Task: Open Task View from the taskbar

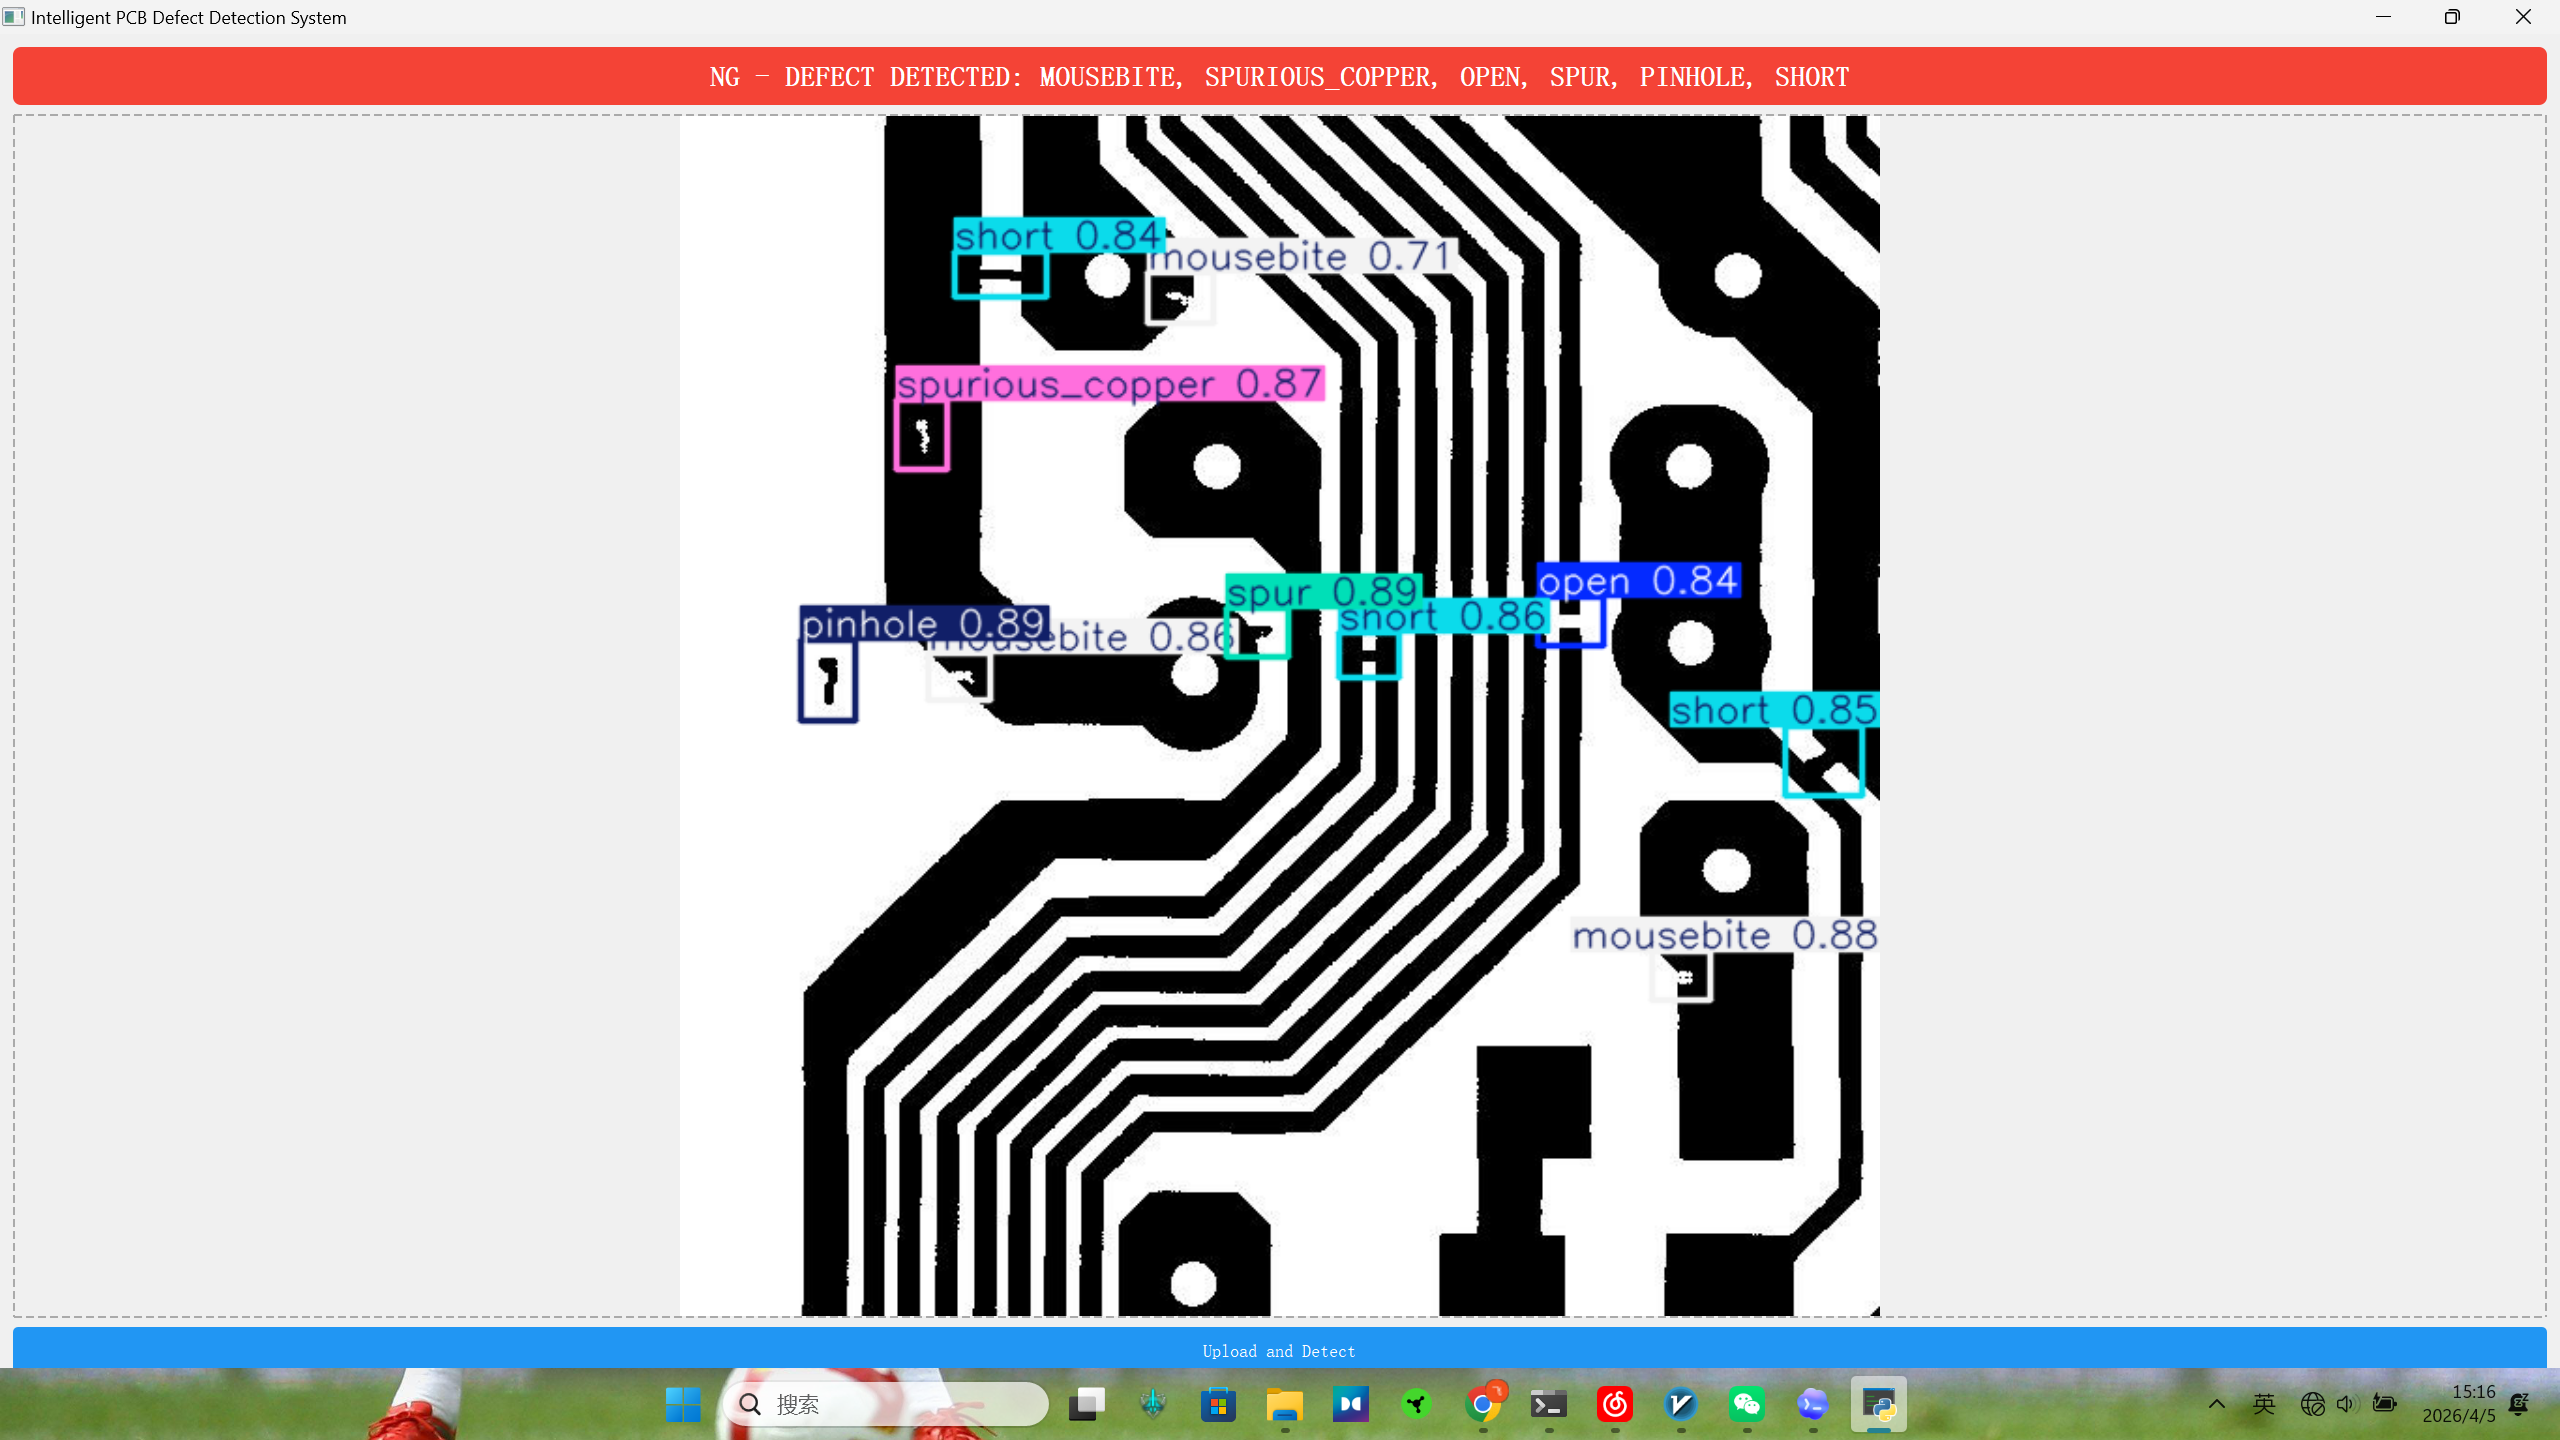Action: (x=1086, y=1404)
